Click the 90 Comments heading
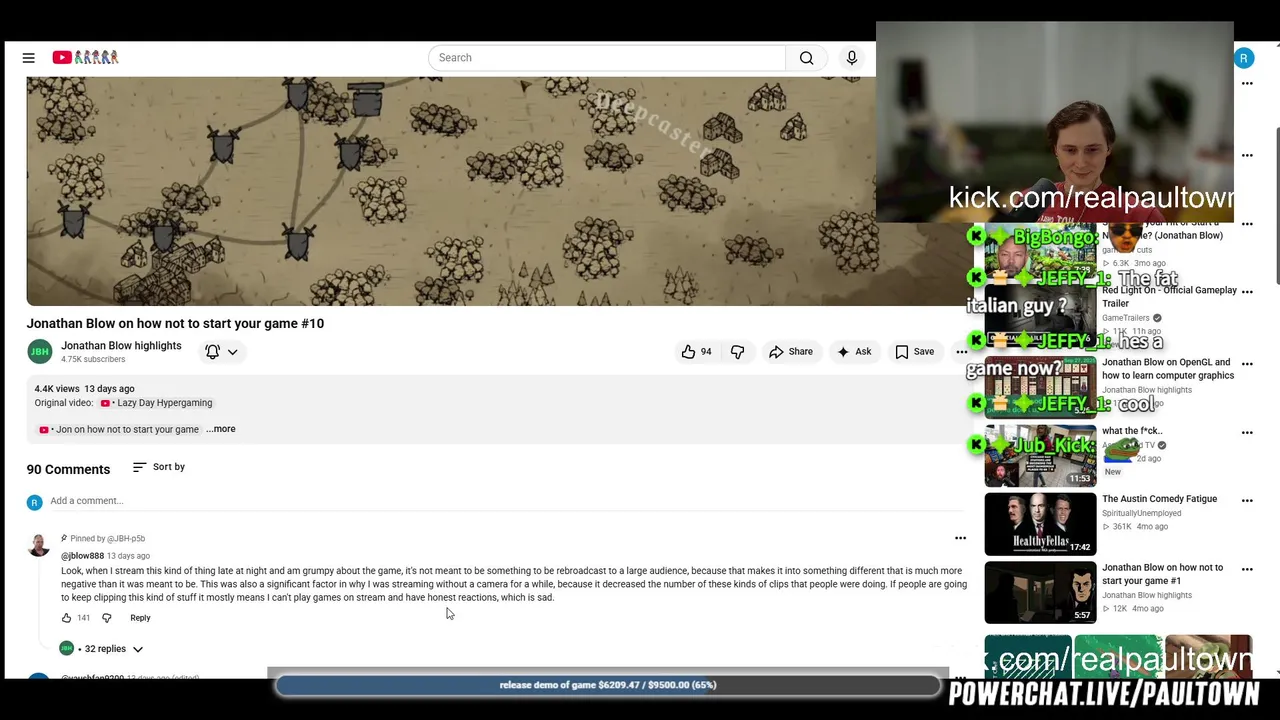The width and height of the screenshot is (1280, 720). pyautogui.click(x=68, y=470)
